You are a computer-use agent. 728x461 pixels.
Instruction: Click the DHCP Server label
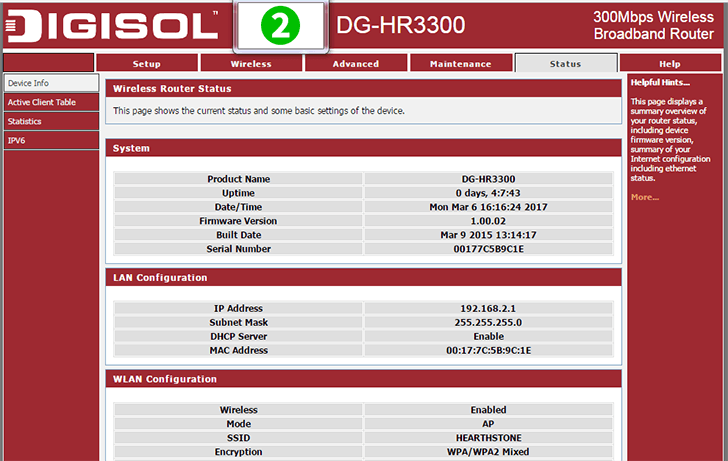[238, 336]
